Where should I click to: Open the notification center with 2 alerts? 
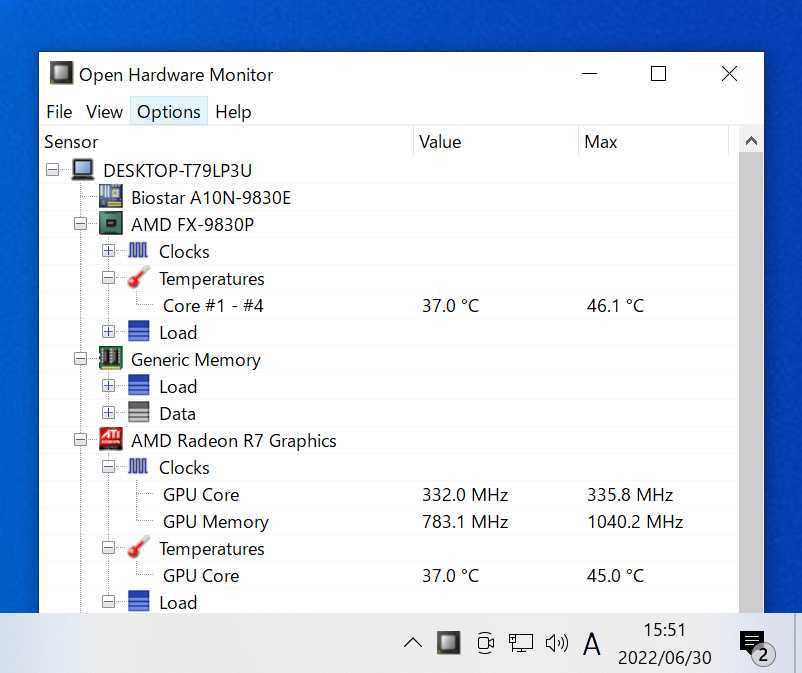pos(756,646)
